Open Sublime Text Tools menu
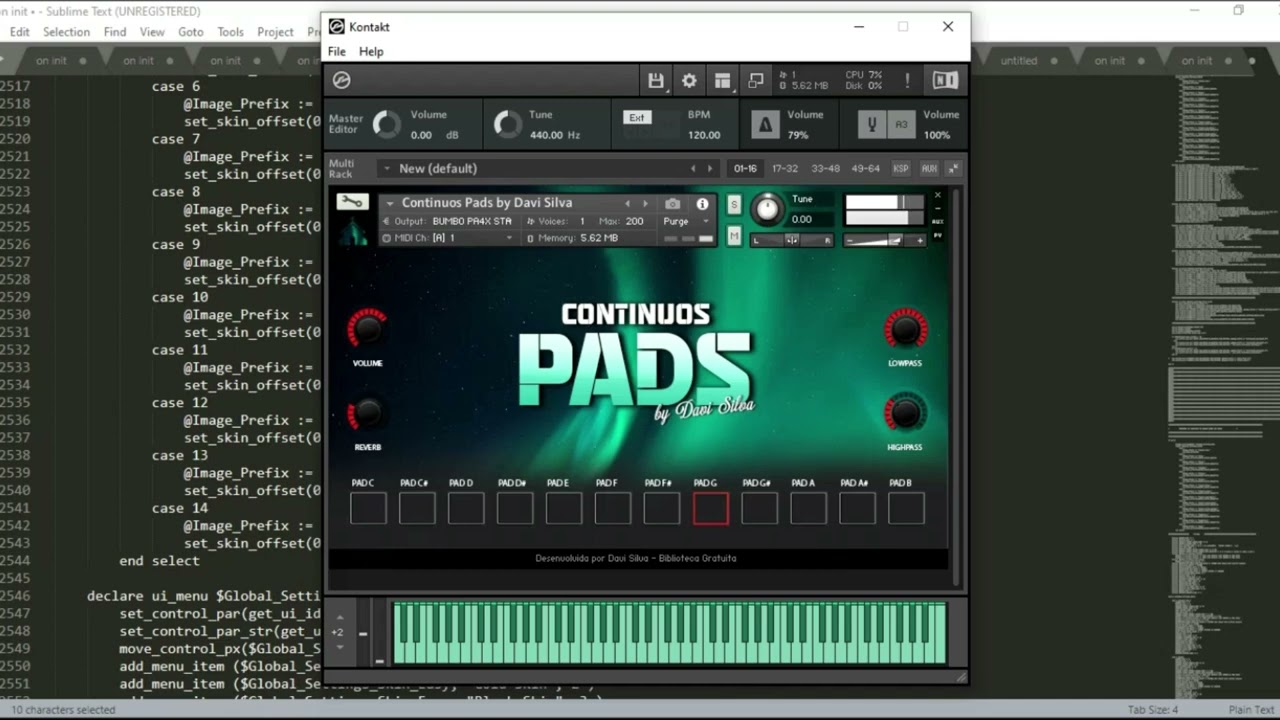 231,32
